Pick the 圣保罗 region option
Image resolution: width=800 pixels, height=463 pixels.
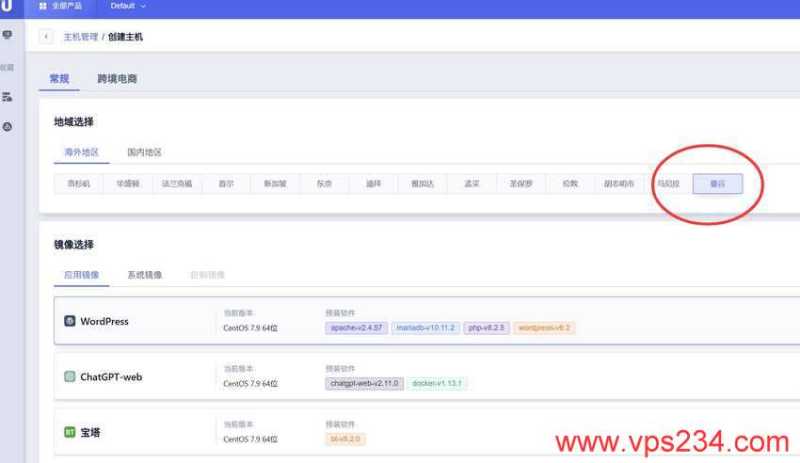[x=521, y=184]
